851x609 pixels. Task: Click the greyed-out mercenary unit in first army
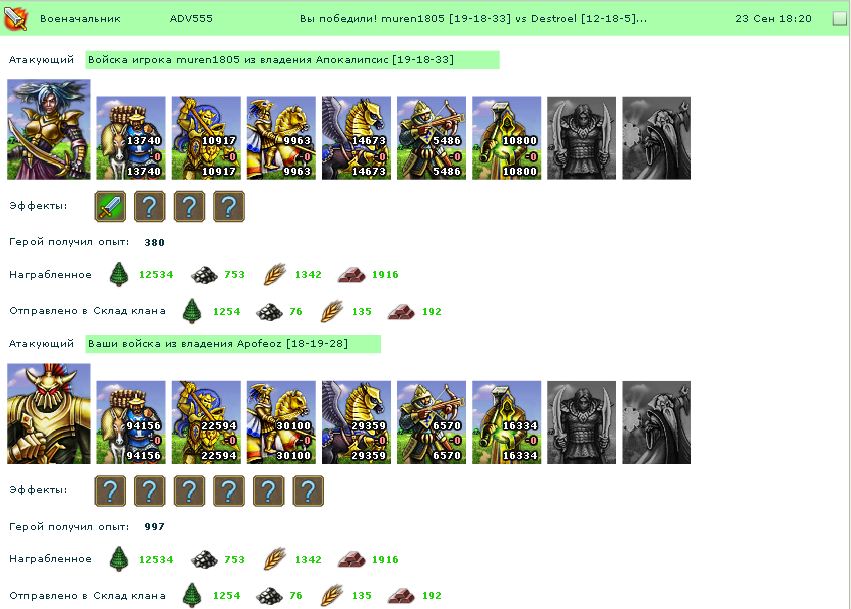tap(581, 138)
